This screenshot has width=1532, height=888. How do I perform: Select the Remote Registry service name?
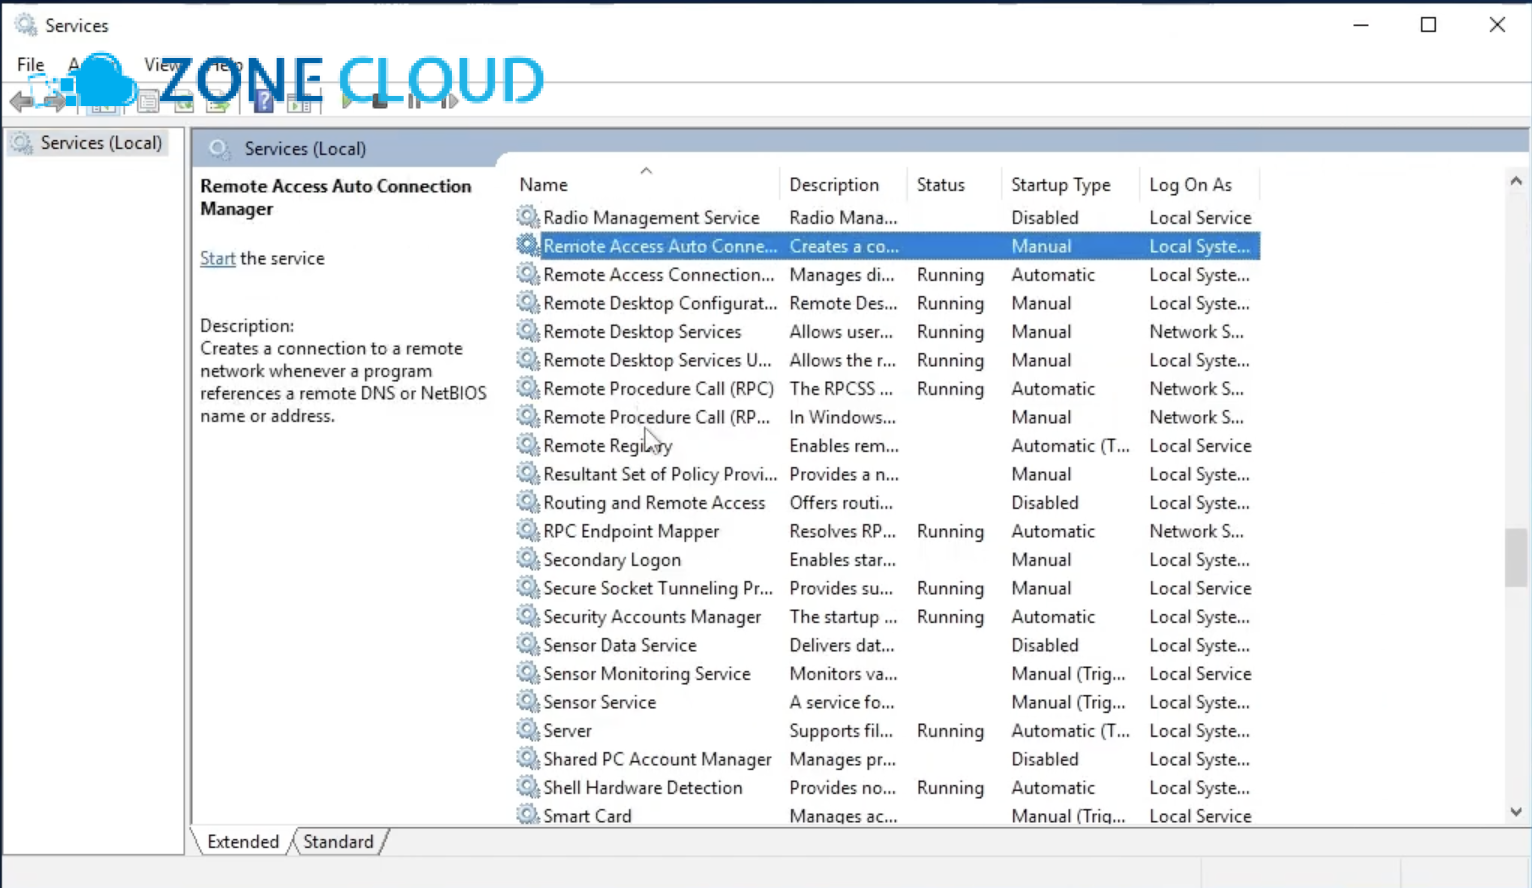coord(608,446)
